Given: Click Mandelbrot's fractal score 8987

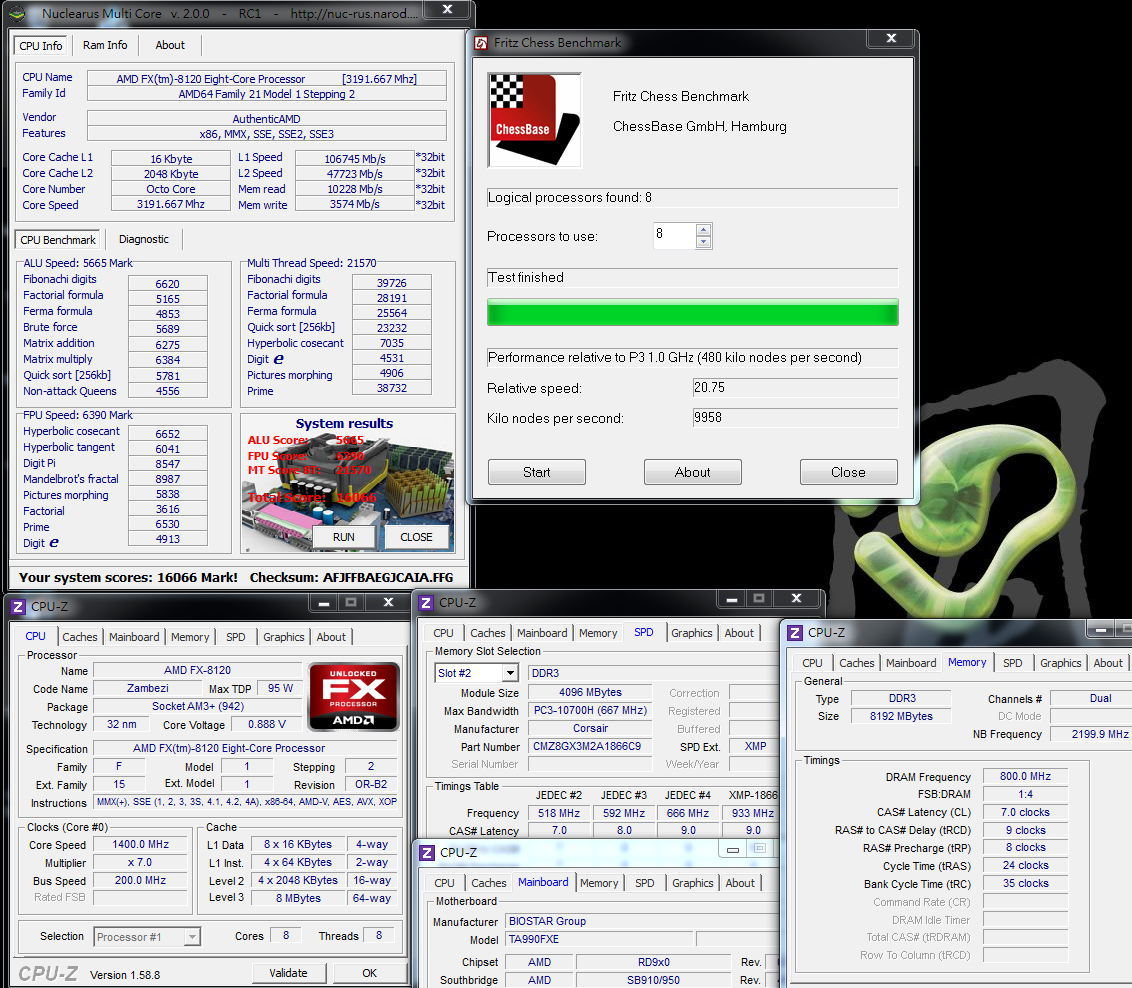Looking at the screenshot, I should [167, 478].
